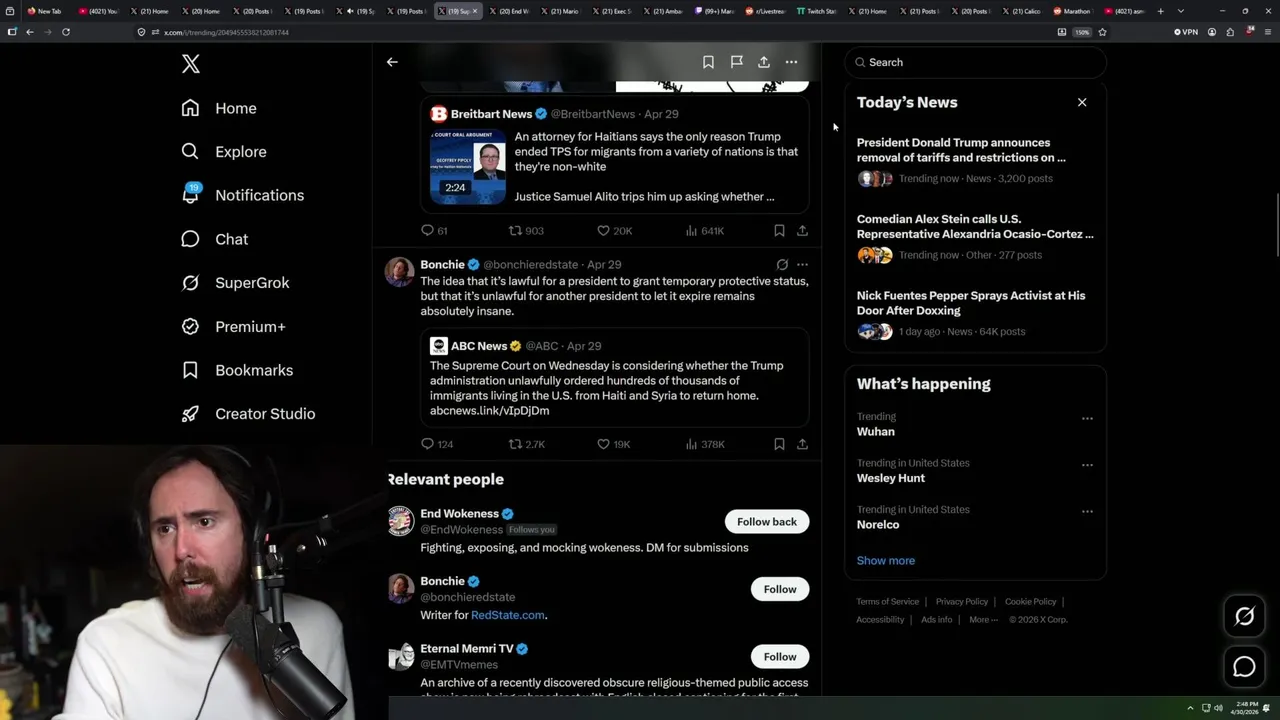Bookmark page with browser star icon
This screenshot has height=720, width=1280.
tap(1102, 32)
